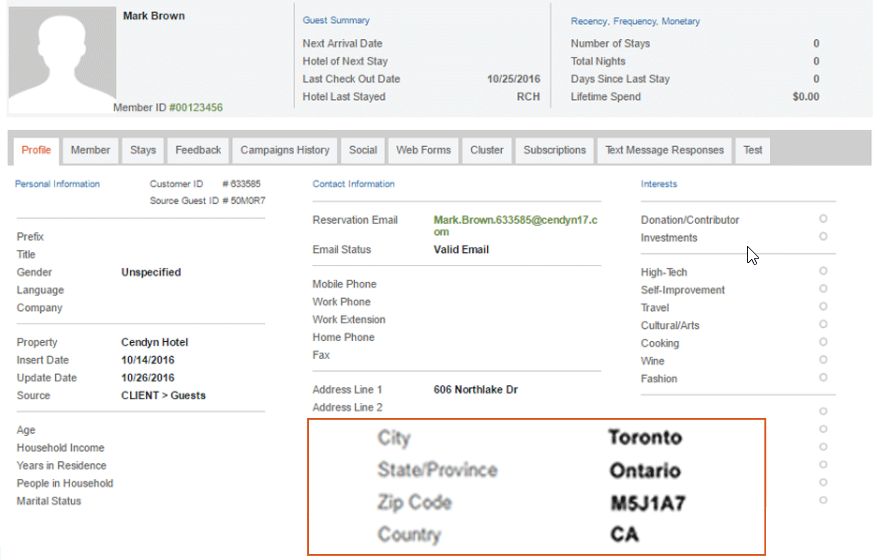Open the Social tab
This screenshot has height=560, width=876.
pyautogui.click(x=363, y=150)
